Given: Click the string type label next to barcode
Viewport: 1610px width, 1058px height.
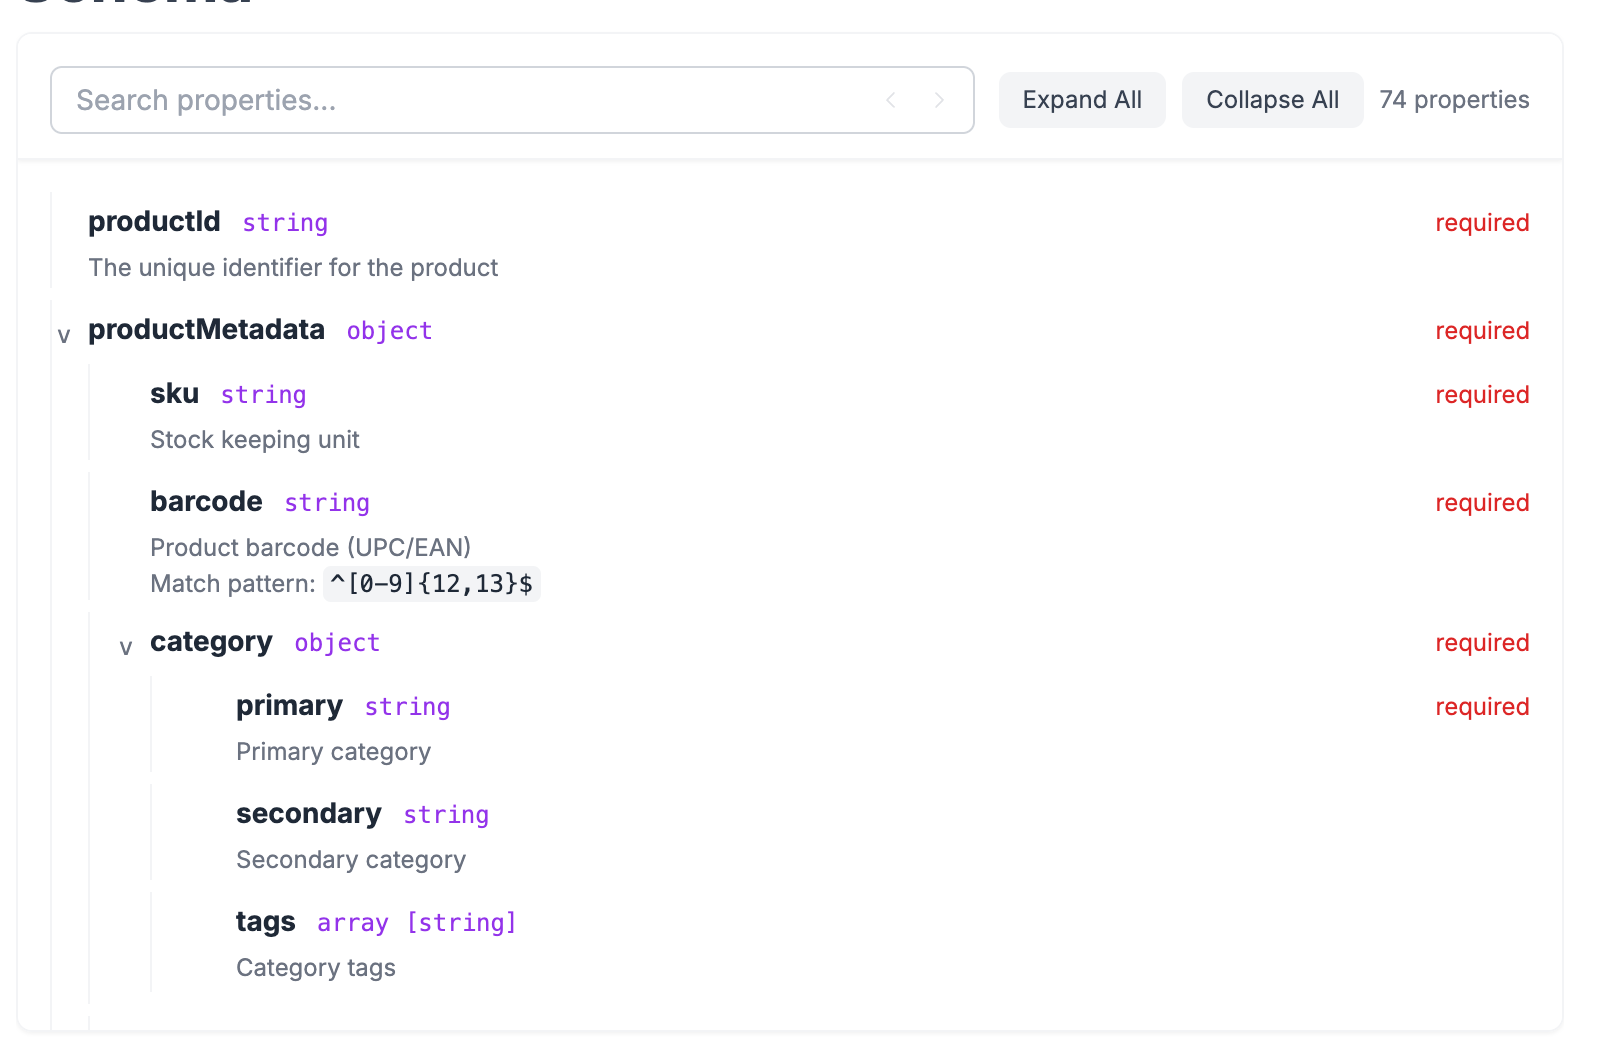Looking at the screenshot, I should point(327,502).
